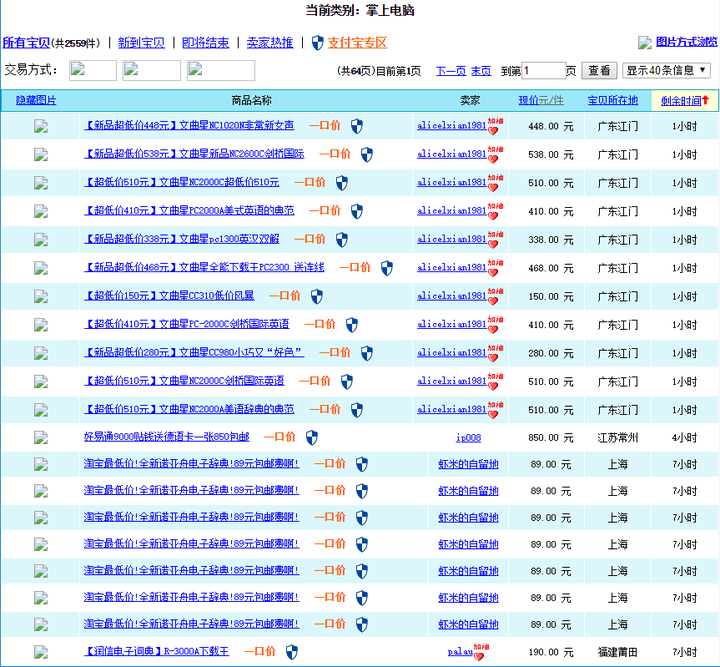Switch to the 新到宝贝 tab
This screenshot has width=720, height=667.
point(141,43)
